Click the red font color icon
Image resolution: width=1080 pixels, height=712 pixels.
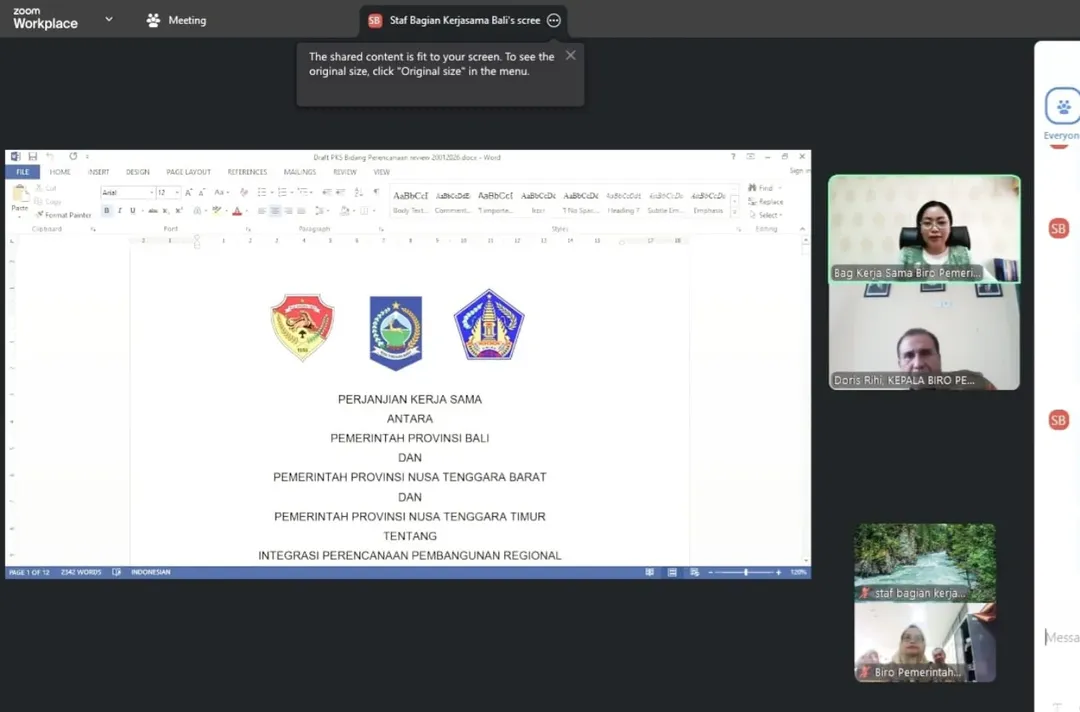click(237, 211)
